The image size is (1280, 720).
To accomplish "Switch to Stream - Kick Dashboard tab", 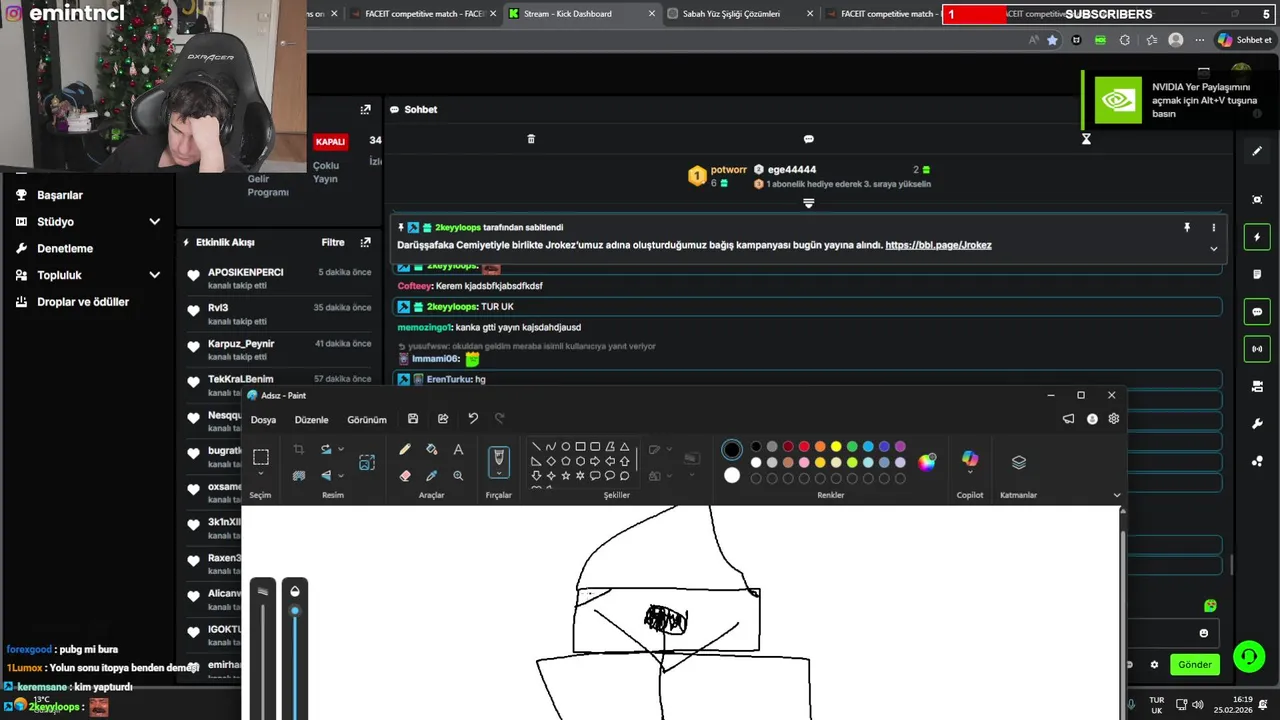I will [581, 14].
